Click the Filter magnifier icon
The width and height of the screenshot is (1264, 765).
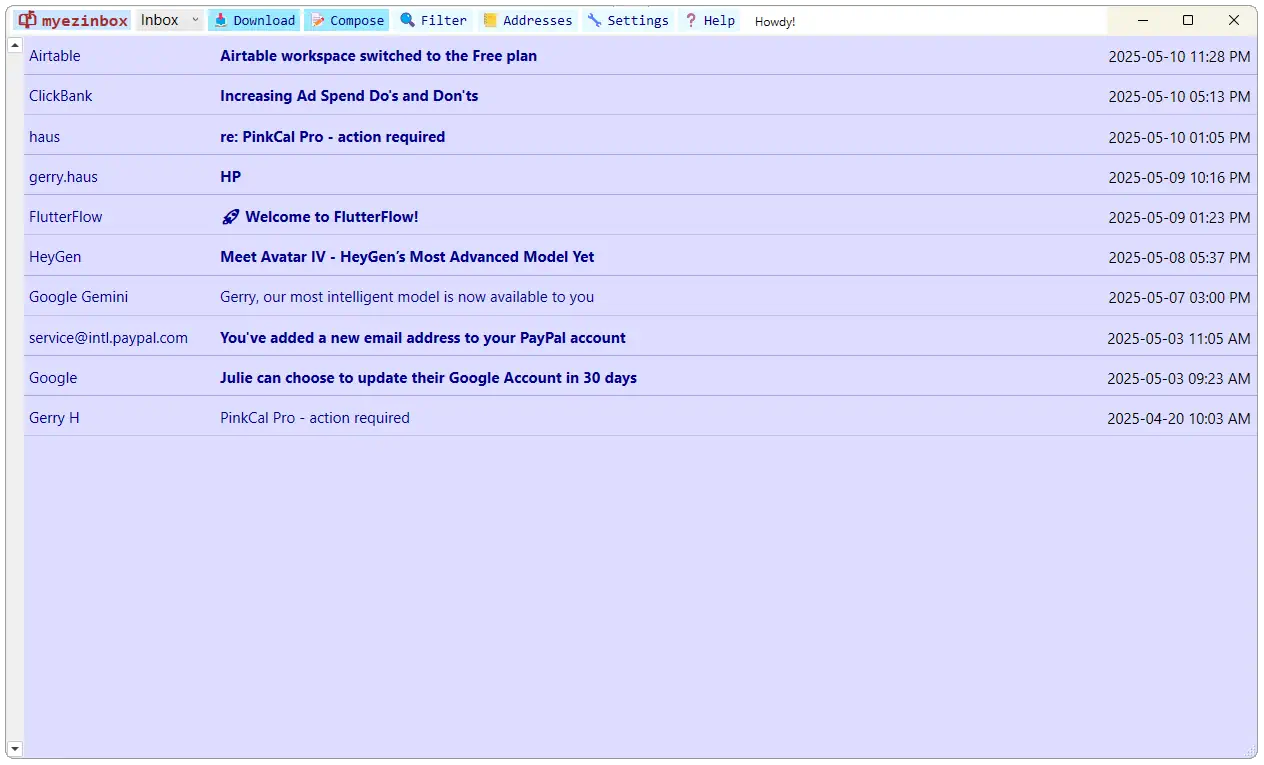coord(407,20)
